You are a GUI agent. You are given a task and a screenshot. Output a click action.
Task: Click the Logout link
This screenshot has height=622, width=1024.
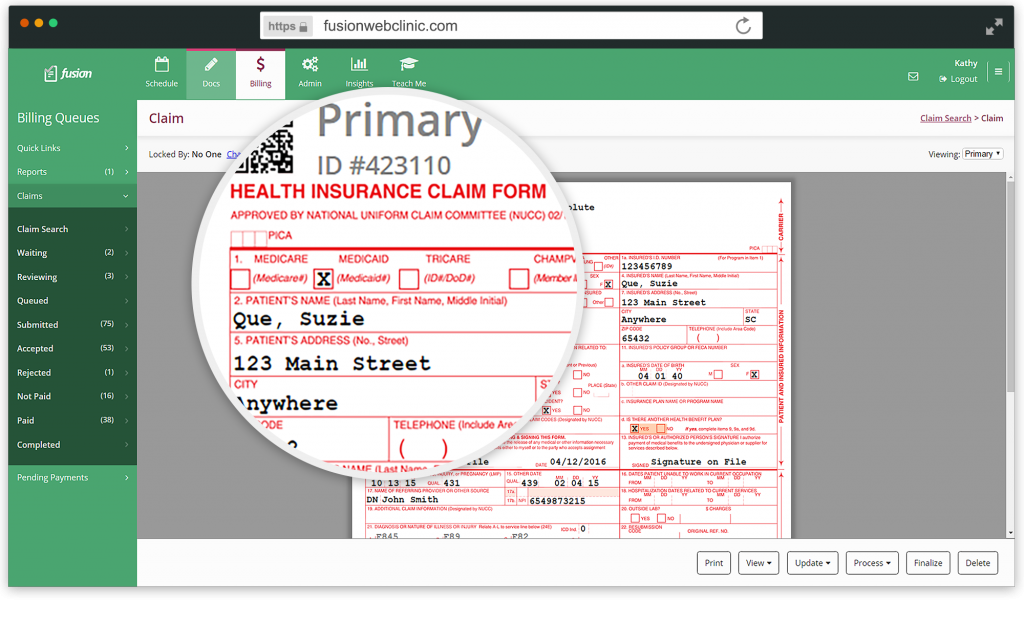(x=958, y=79)
